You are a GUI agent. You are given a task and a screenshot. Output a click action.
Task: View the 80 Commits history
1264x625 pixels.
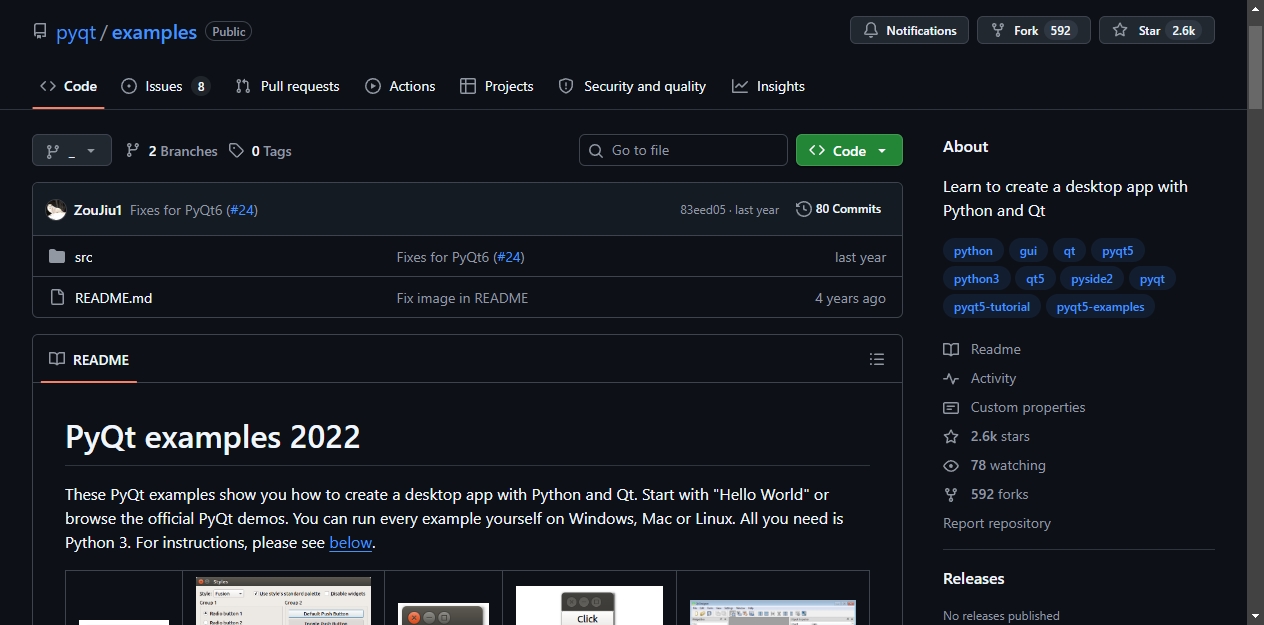point(839,209)
